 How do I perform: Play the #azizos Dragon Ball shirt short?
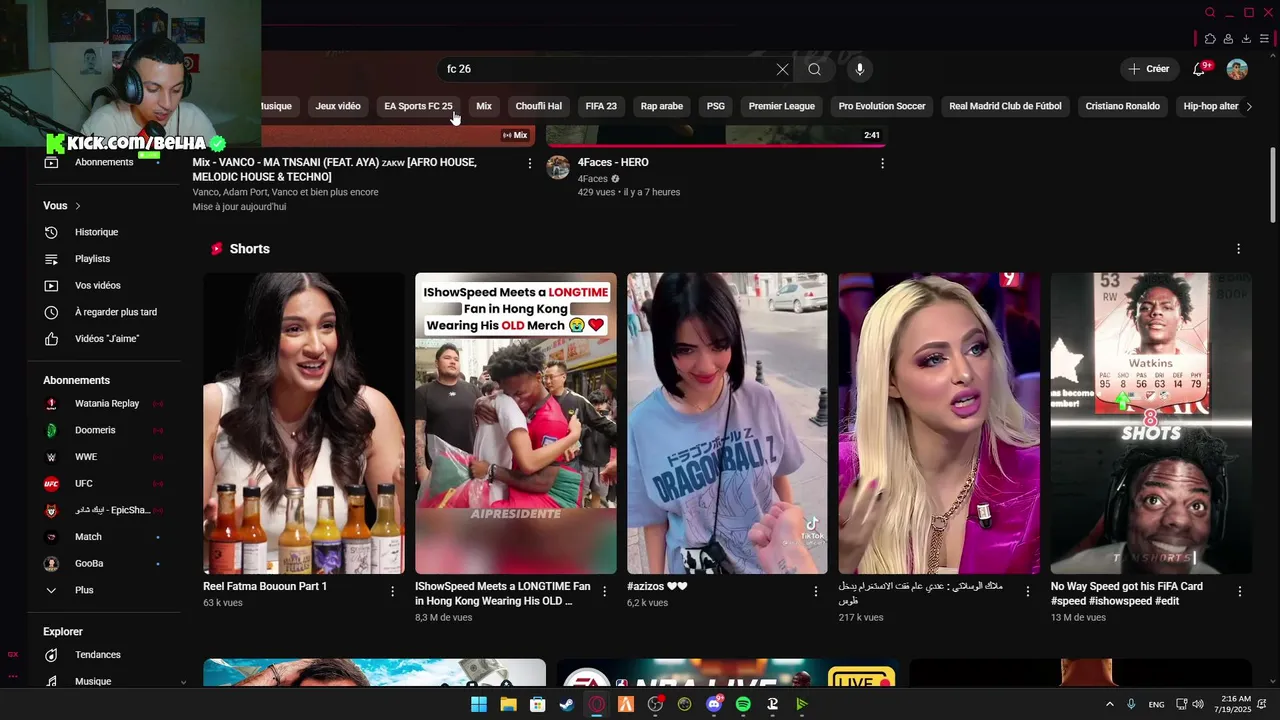pyautogui.click(x=727, y=423)
